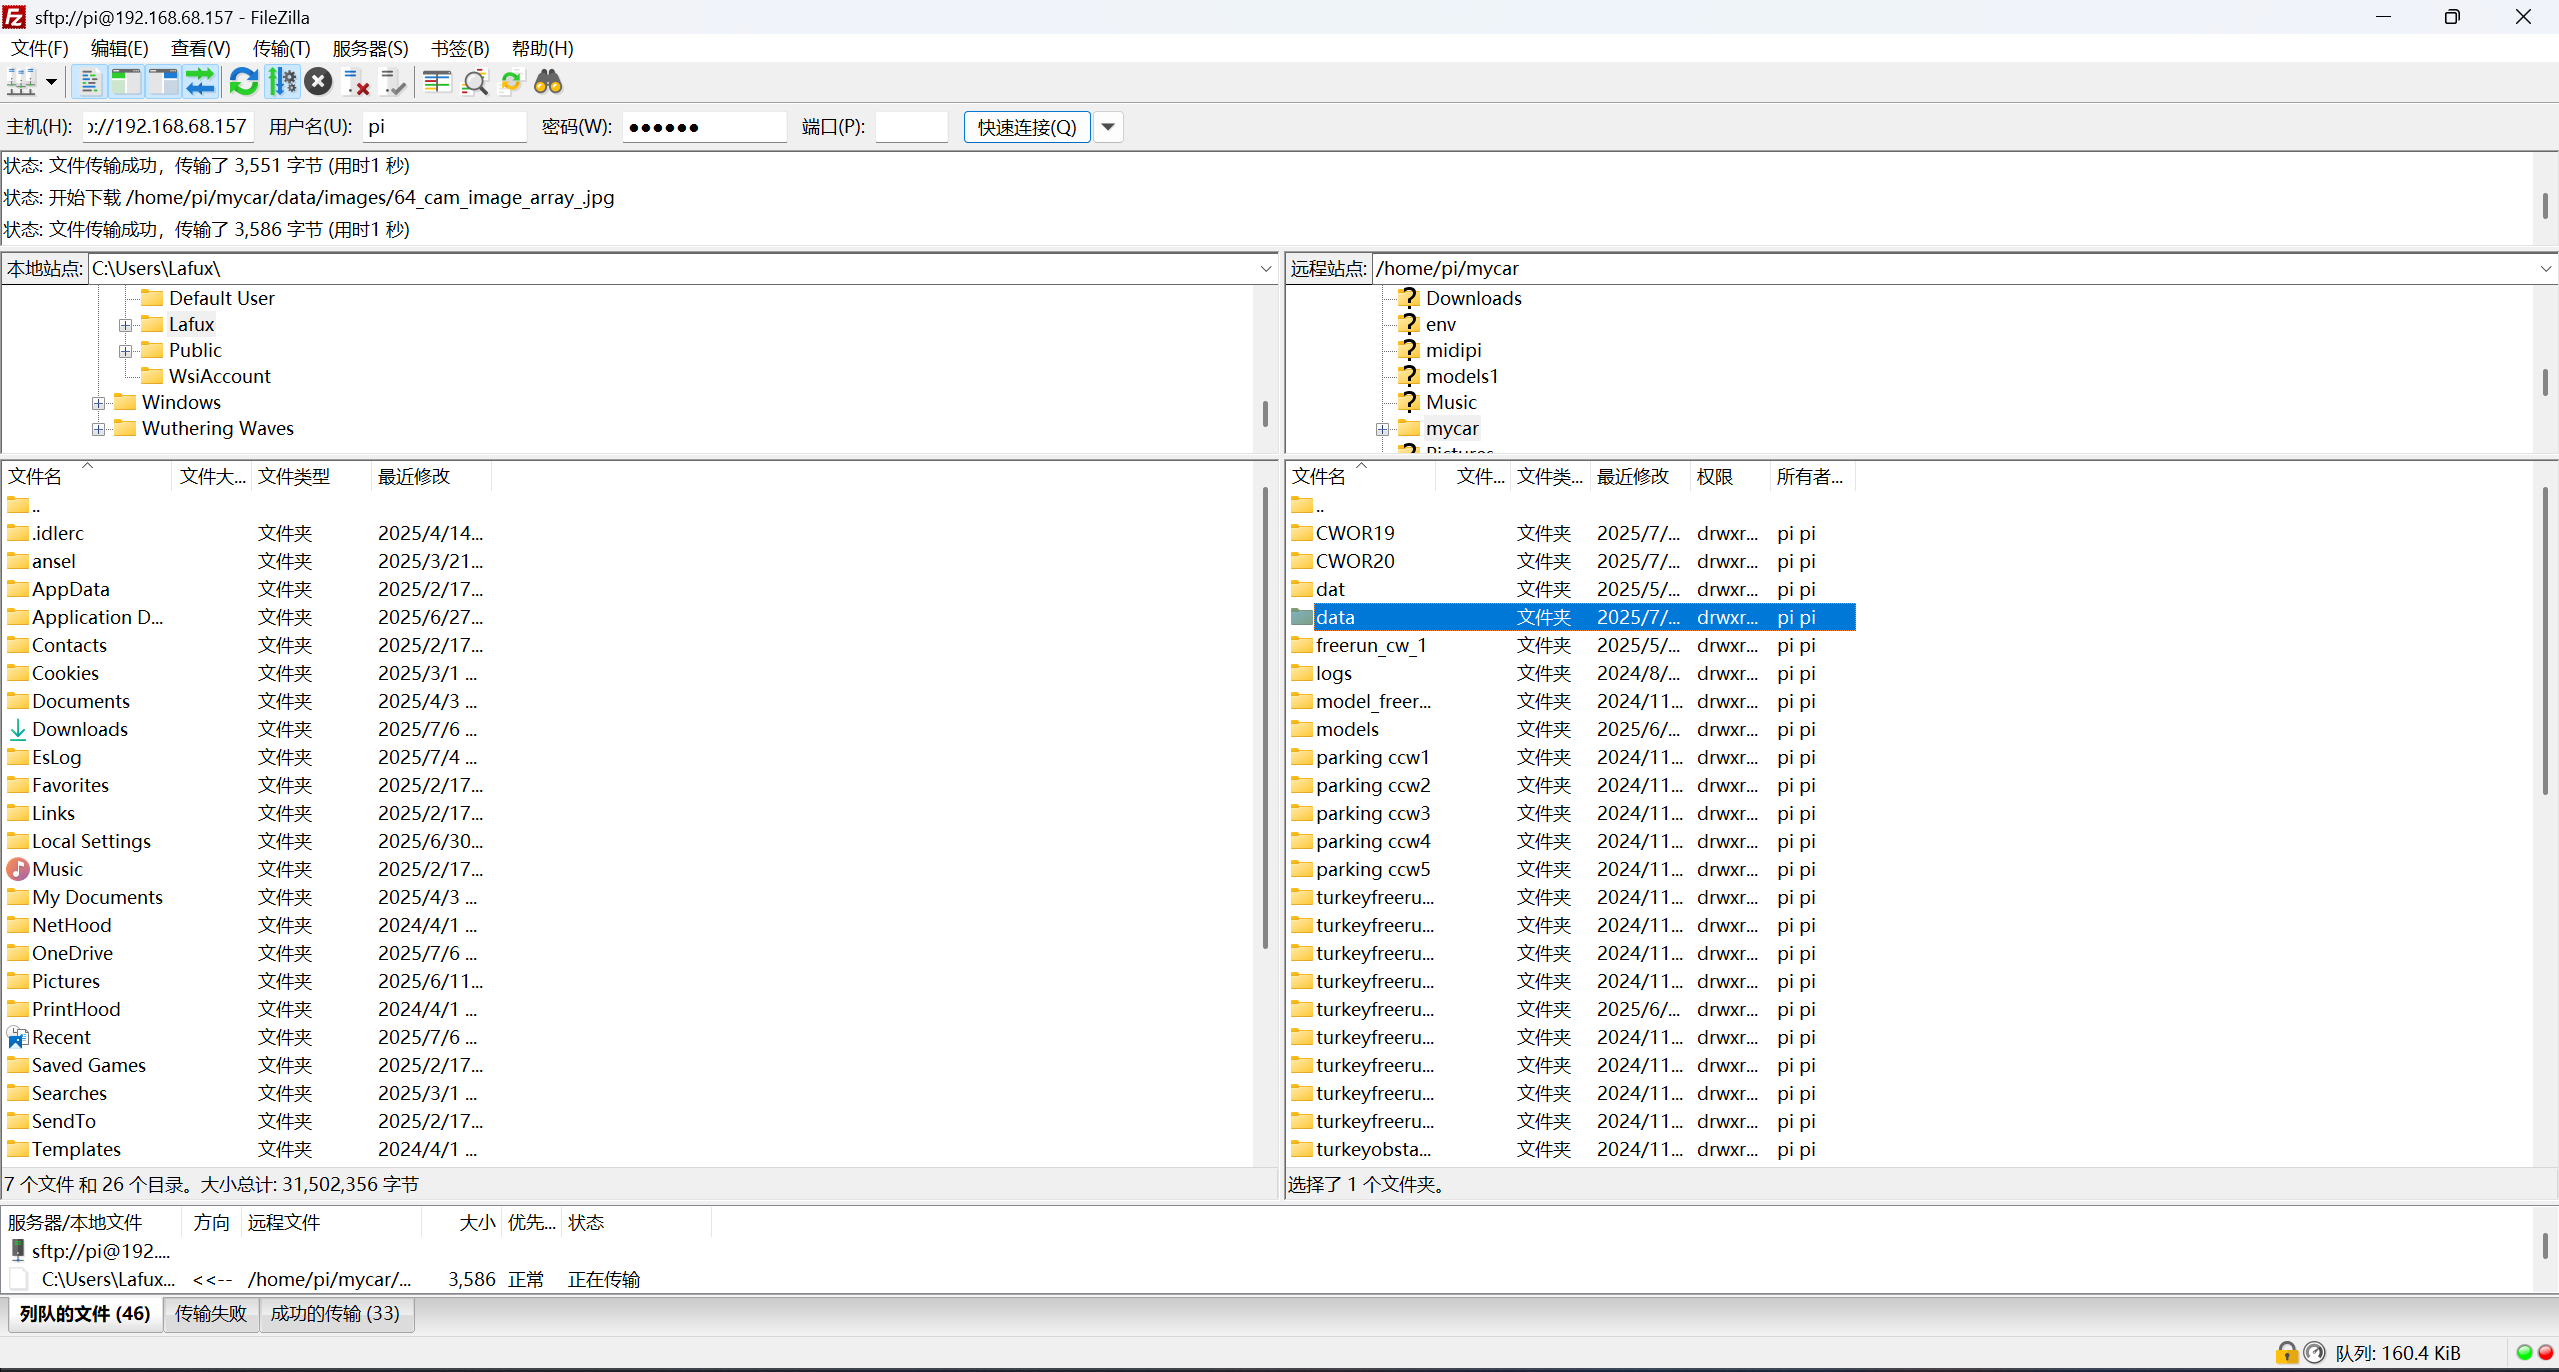Switch to 成功的传输 (33) tab
The image size is (2559, 1372).
(335, 1313)
